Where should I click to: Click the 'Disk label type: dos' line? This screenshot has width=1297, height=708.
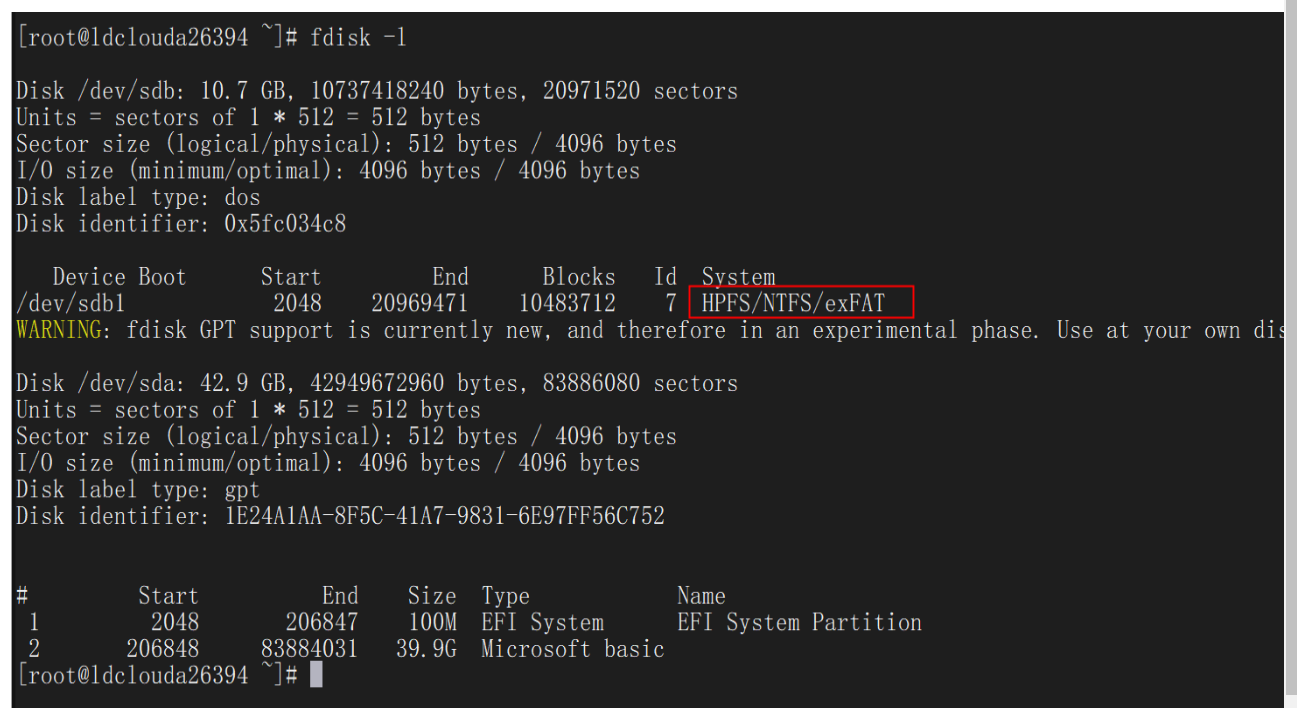pyautogui.click(x=138, y=197)
